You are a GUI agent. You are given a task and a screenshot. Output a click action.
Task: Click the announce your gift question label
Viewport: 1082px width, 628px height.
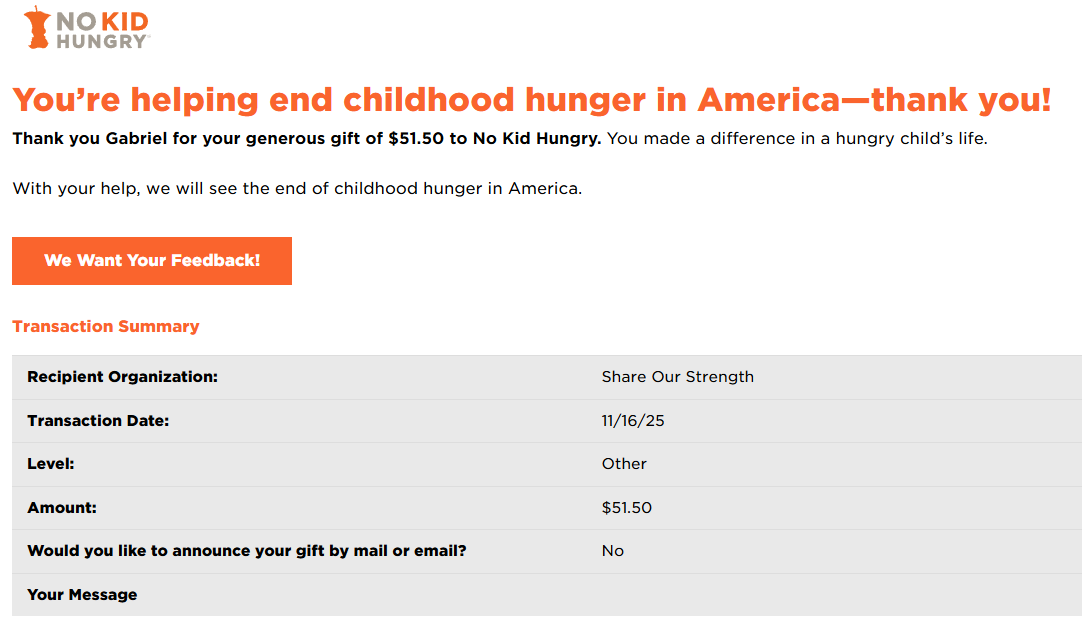[247, 551]
